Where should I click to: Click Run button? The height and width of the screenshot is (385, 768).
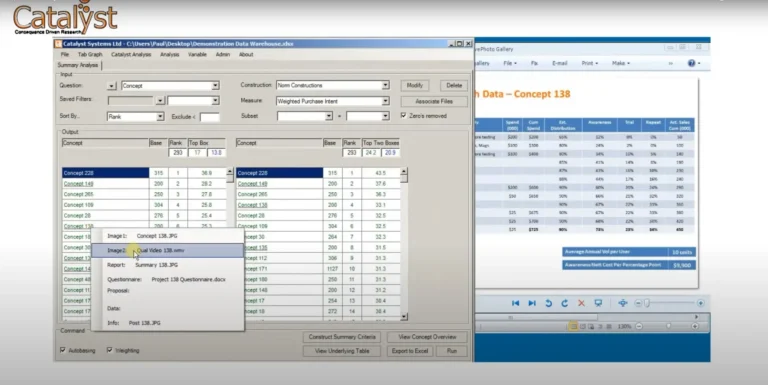click(x=452, y=351)
